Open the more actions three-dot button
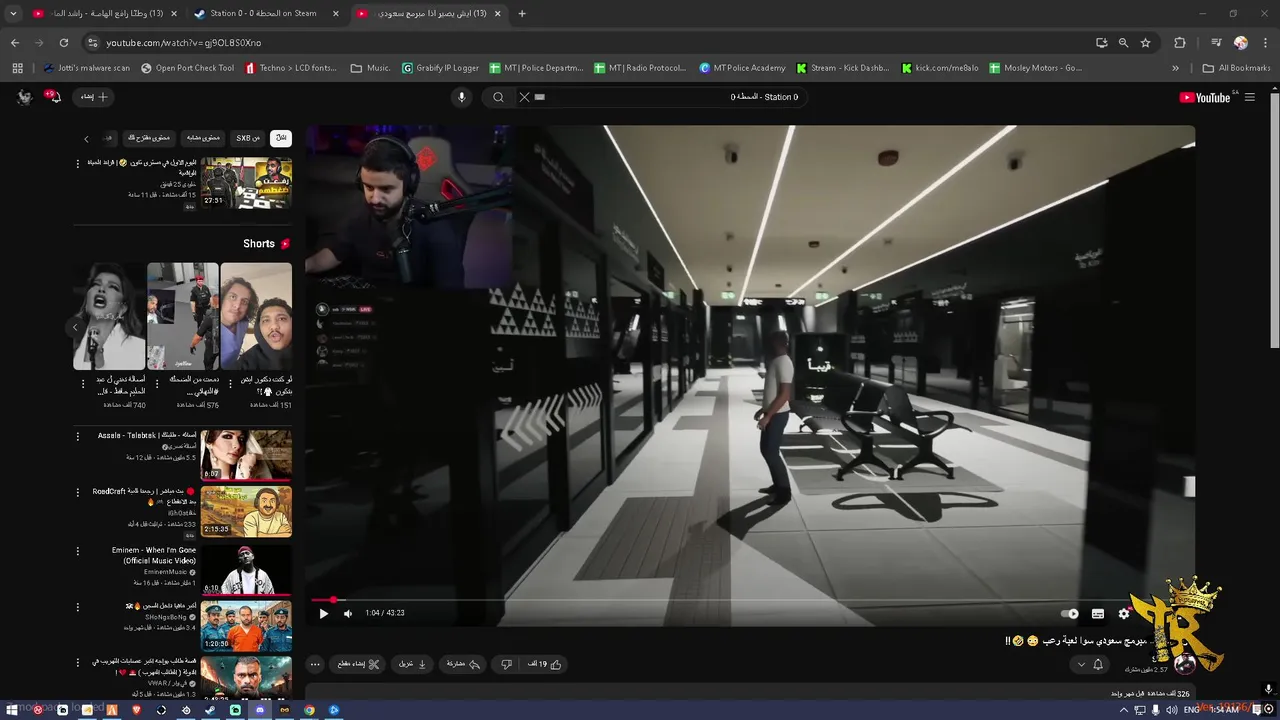Screen dimensions: 1280x720 click(315, 664)
